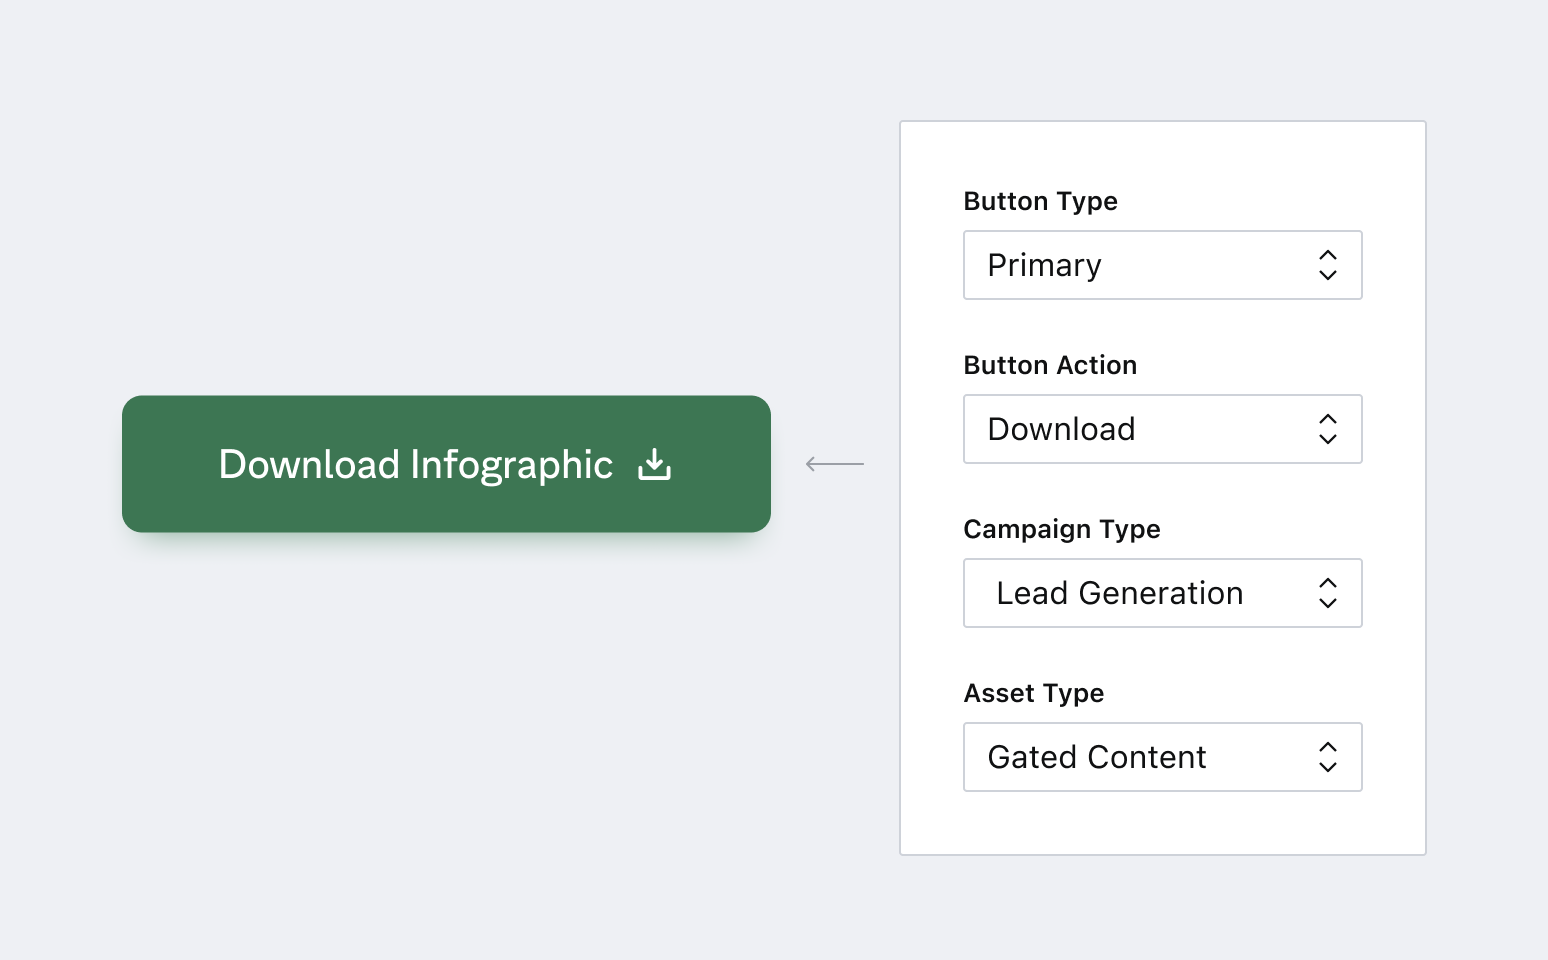Click up-down chevrons in Button Action field
Screen dimensions: 1548x960
point(1327,429)
